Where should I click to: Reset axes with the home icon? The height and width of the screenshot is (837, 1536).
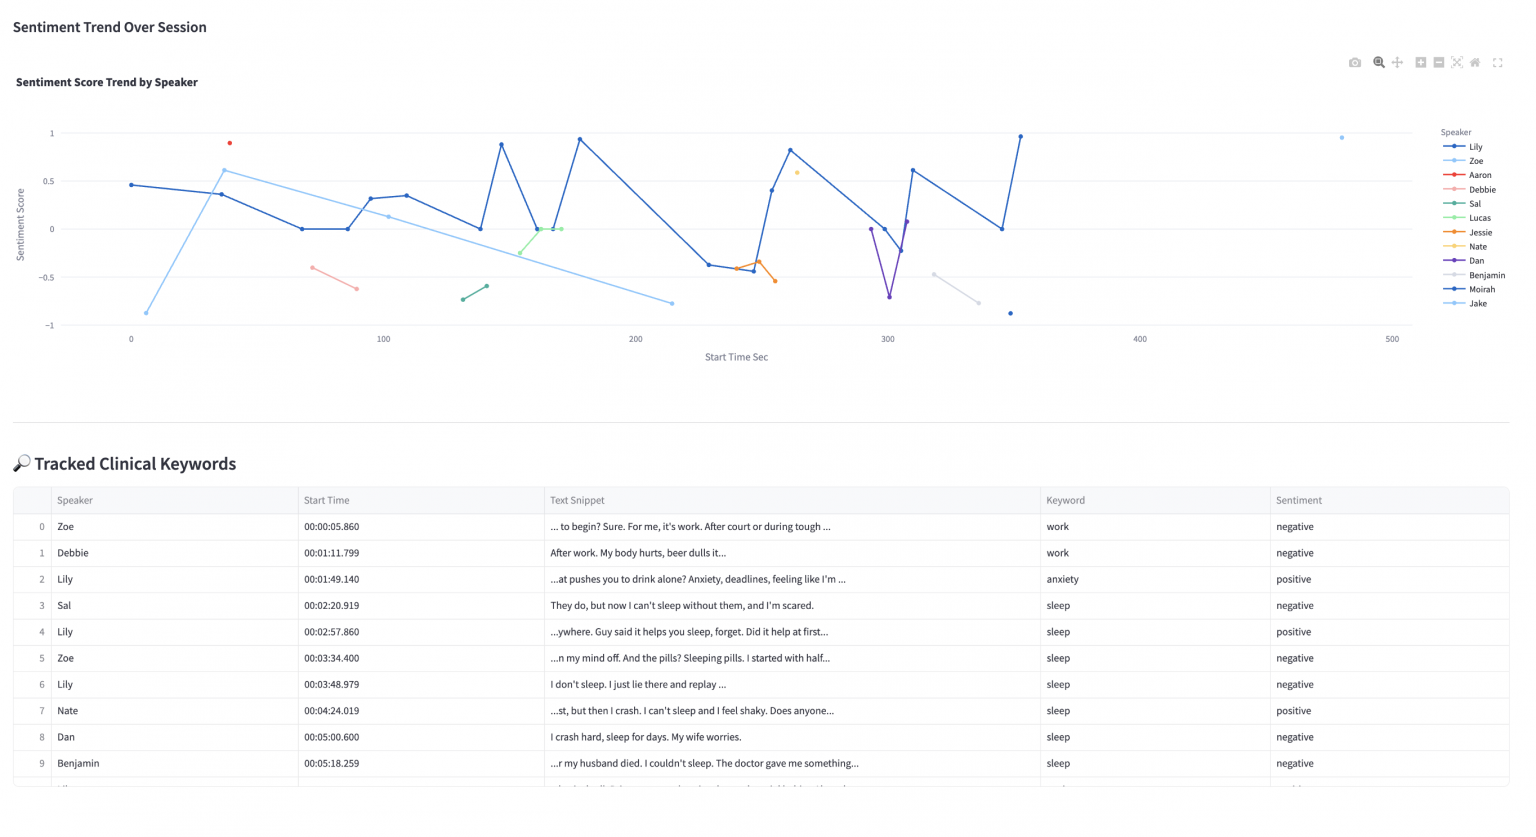click(1475, 63)
